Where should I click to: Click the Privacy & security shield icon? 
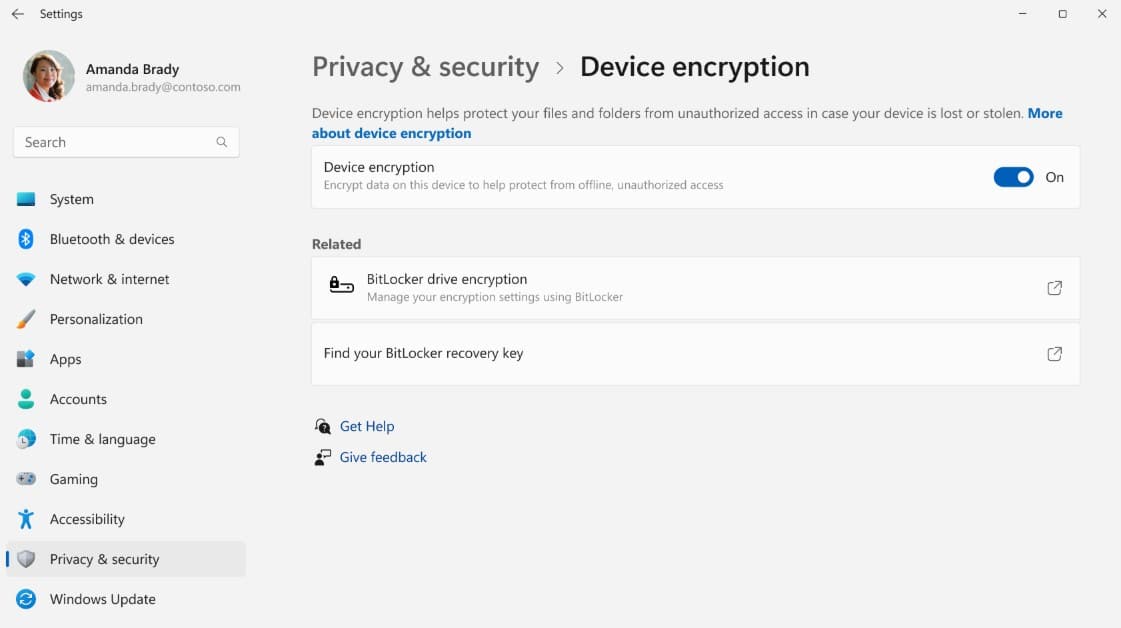pos(26,559)
